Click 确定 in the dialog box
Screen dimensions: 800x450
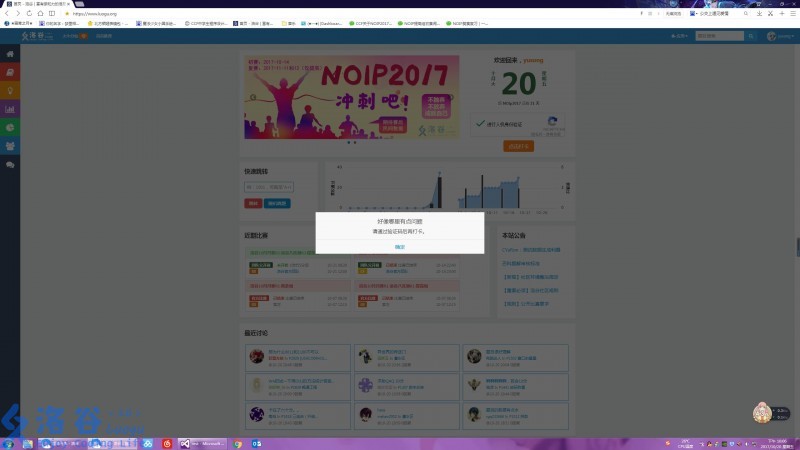click(x=399, y=246)
